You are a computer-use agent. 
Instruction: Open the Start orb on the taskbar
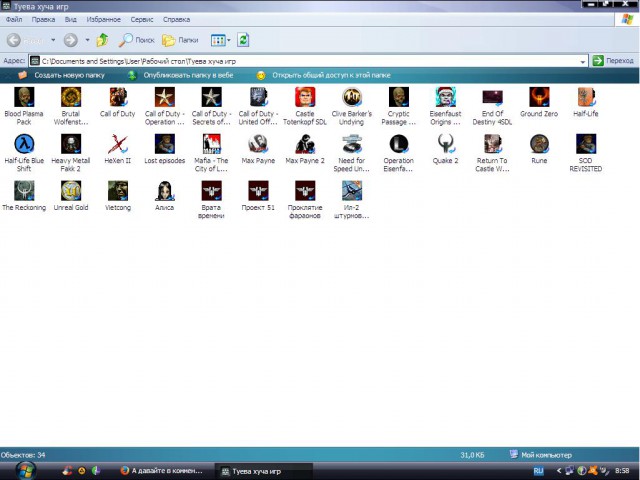[25, 471]
